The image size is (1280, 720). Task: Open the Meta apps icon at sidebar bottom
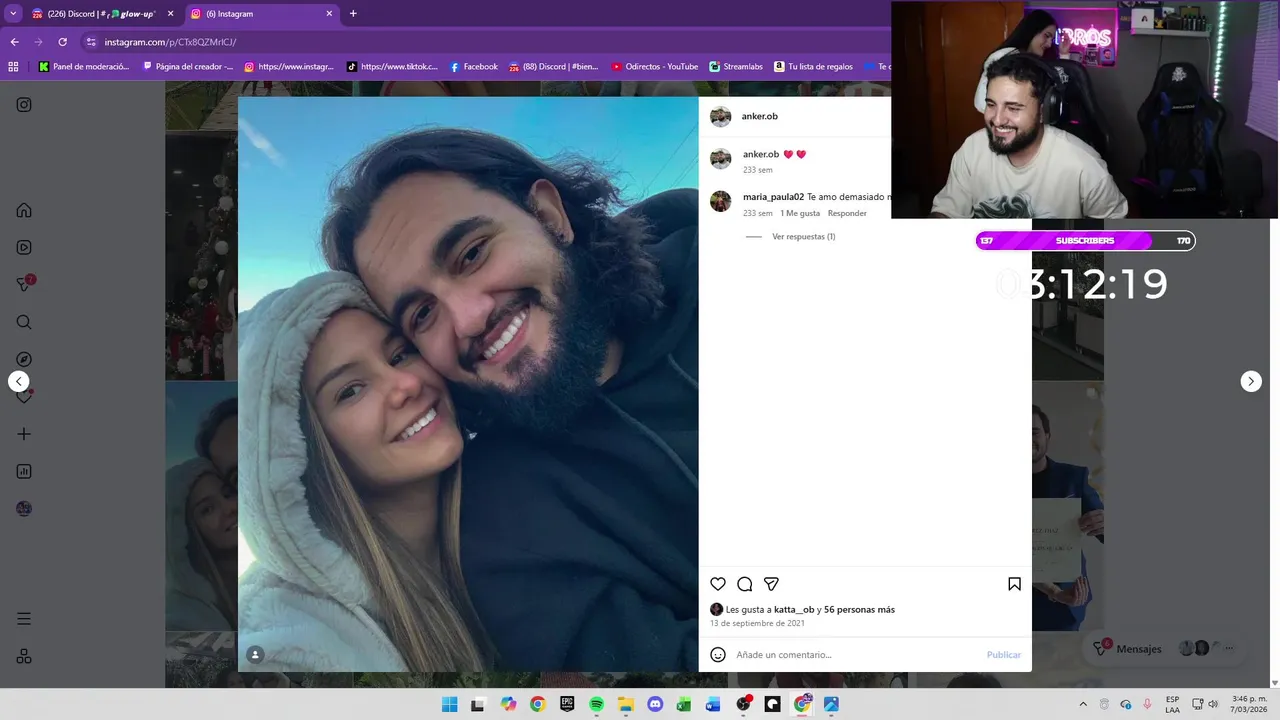[24, 656]
